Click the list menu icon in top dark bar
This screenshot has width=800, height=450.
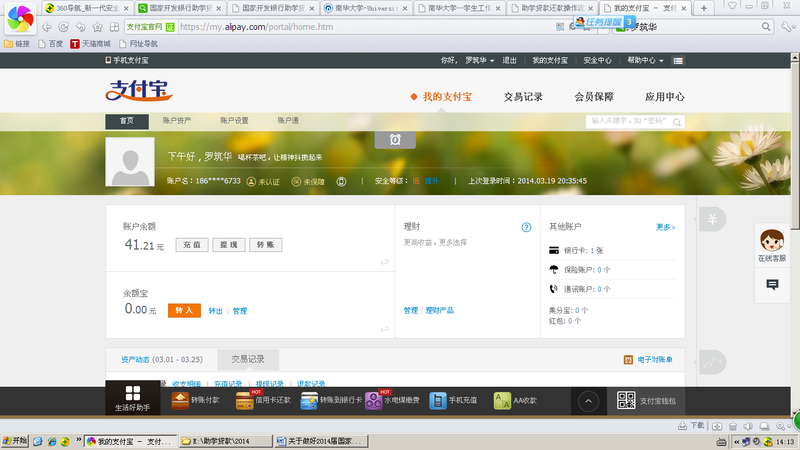point(678,61)
